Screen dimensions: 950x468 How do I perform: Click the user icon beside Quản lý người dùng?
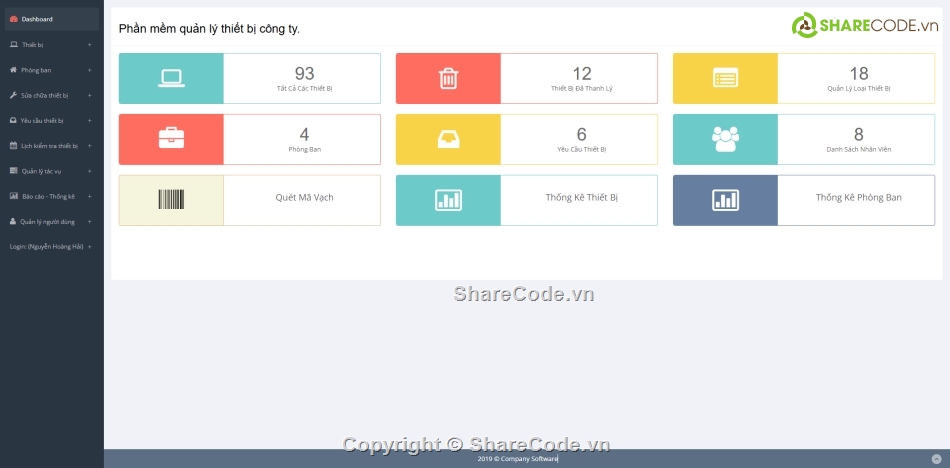[x=13, y=221]
